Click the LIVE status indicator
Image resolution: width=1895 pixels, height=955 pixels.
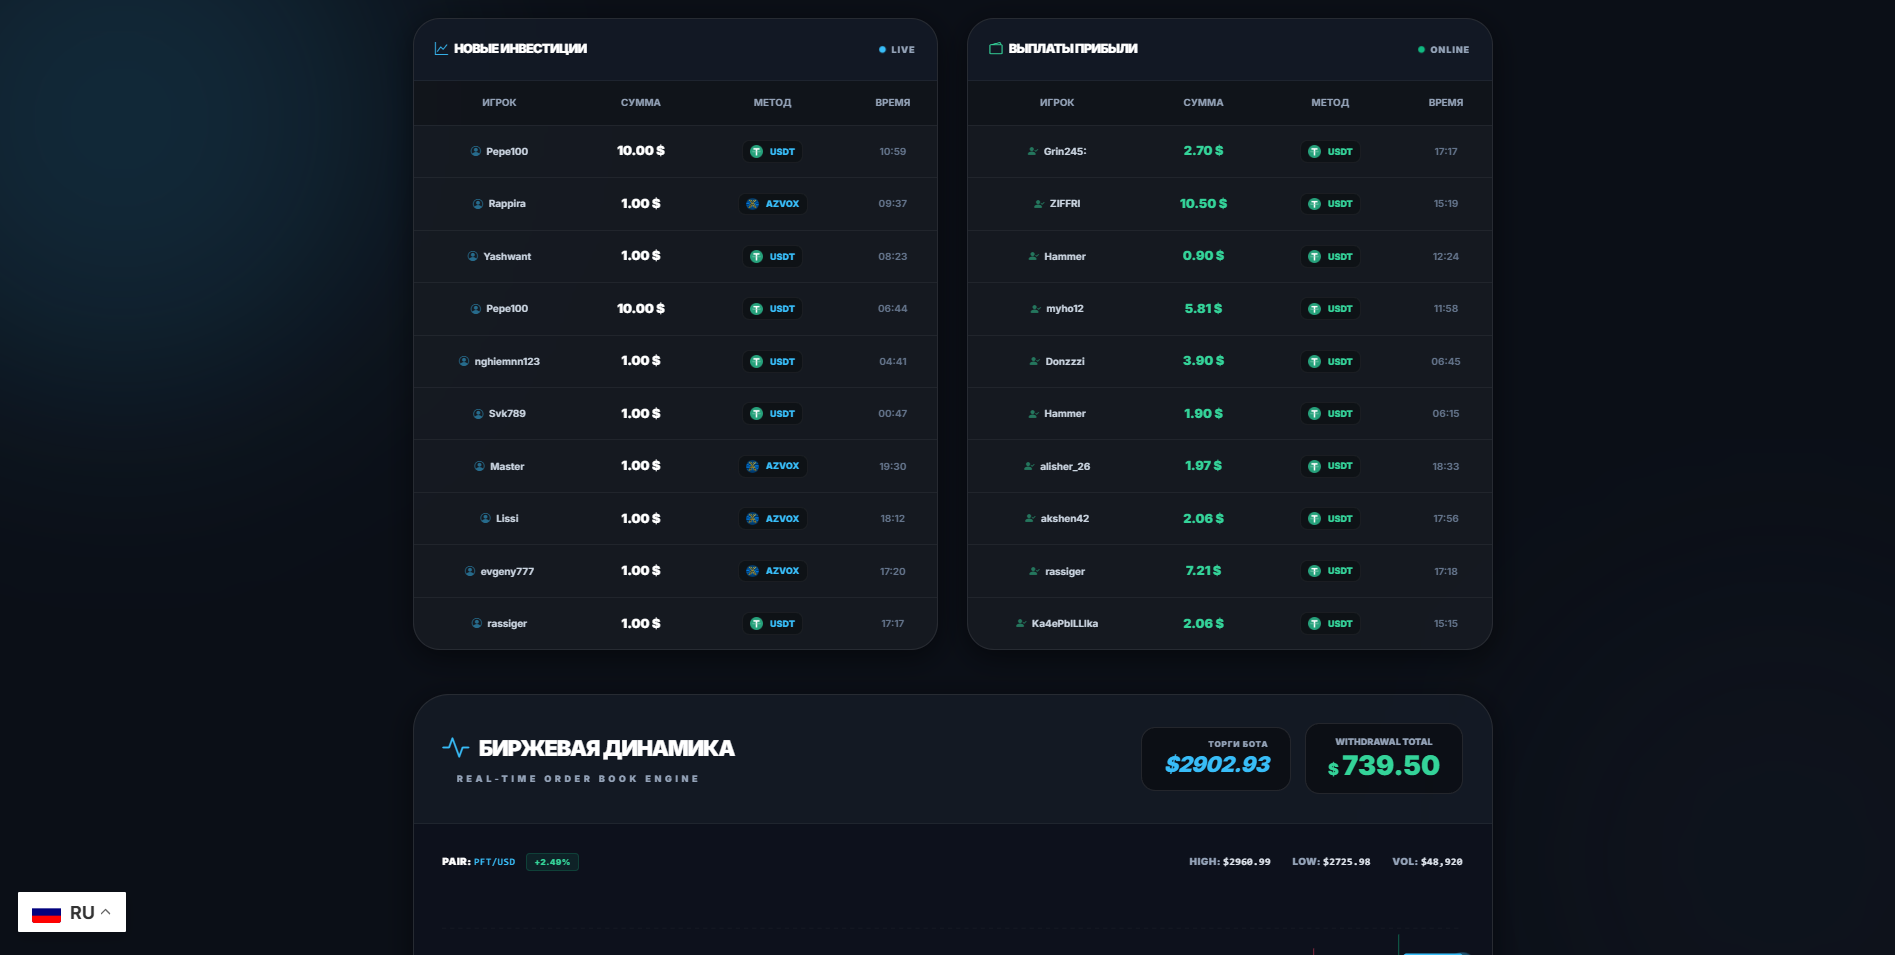[x=897, y=49]
